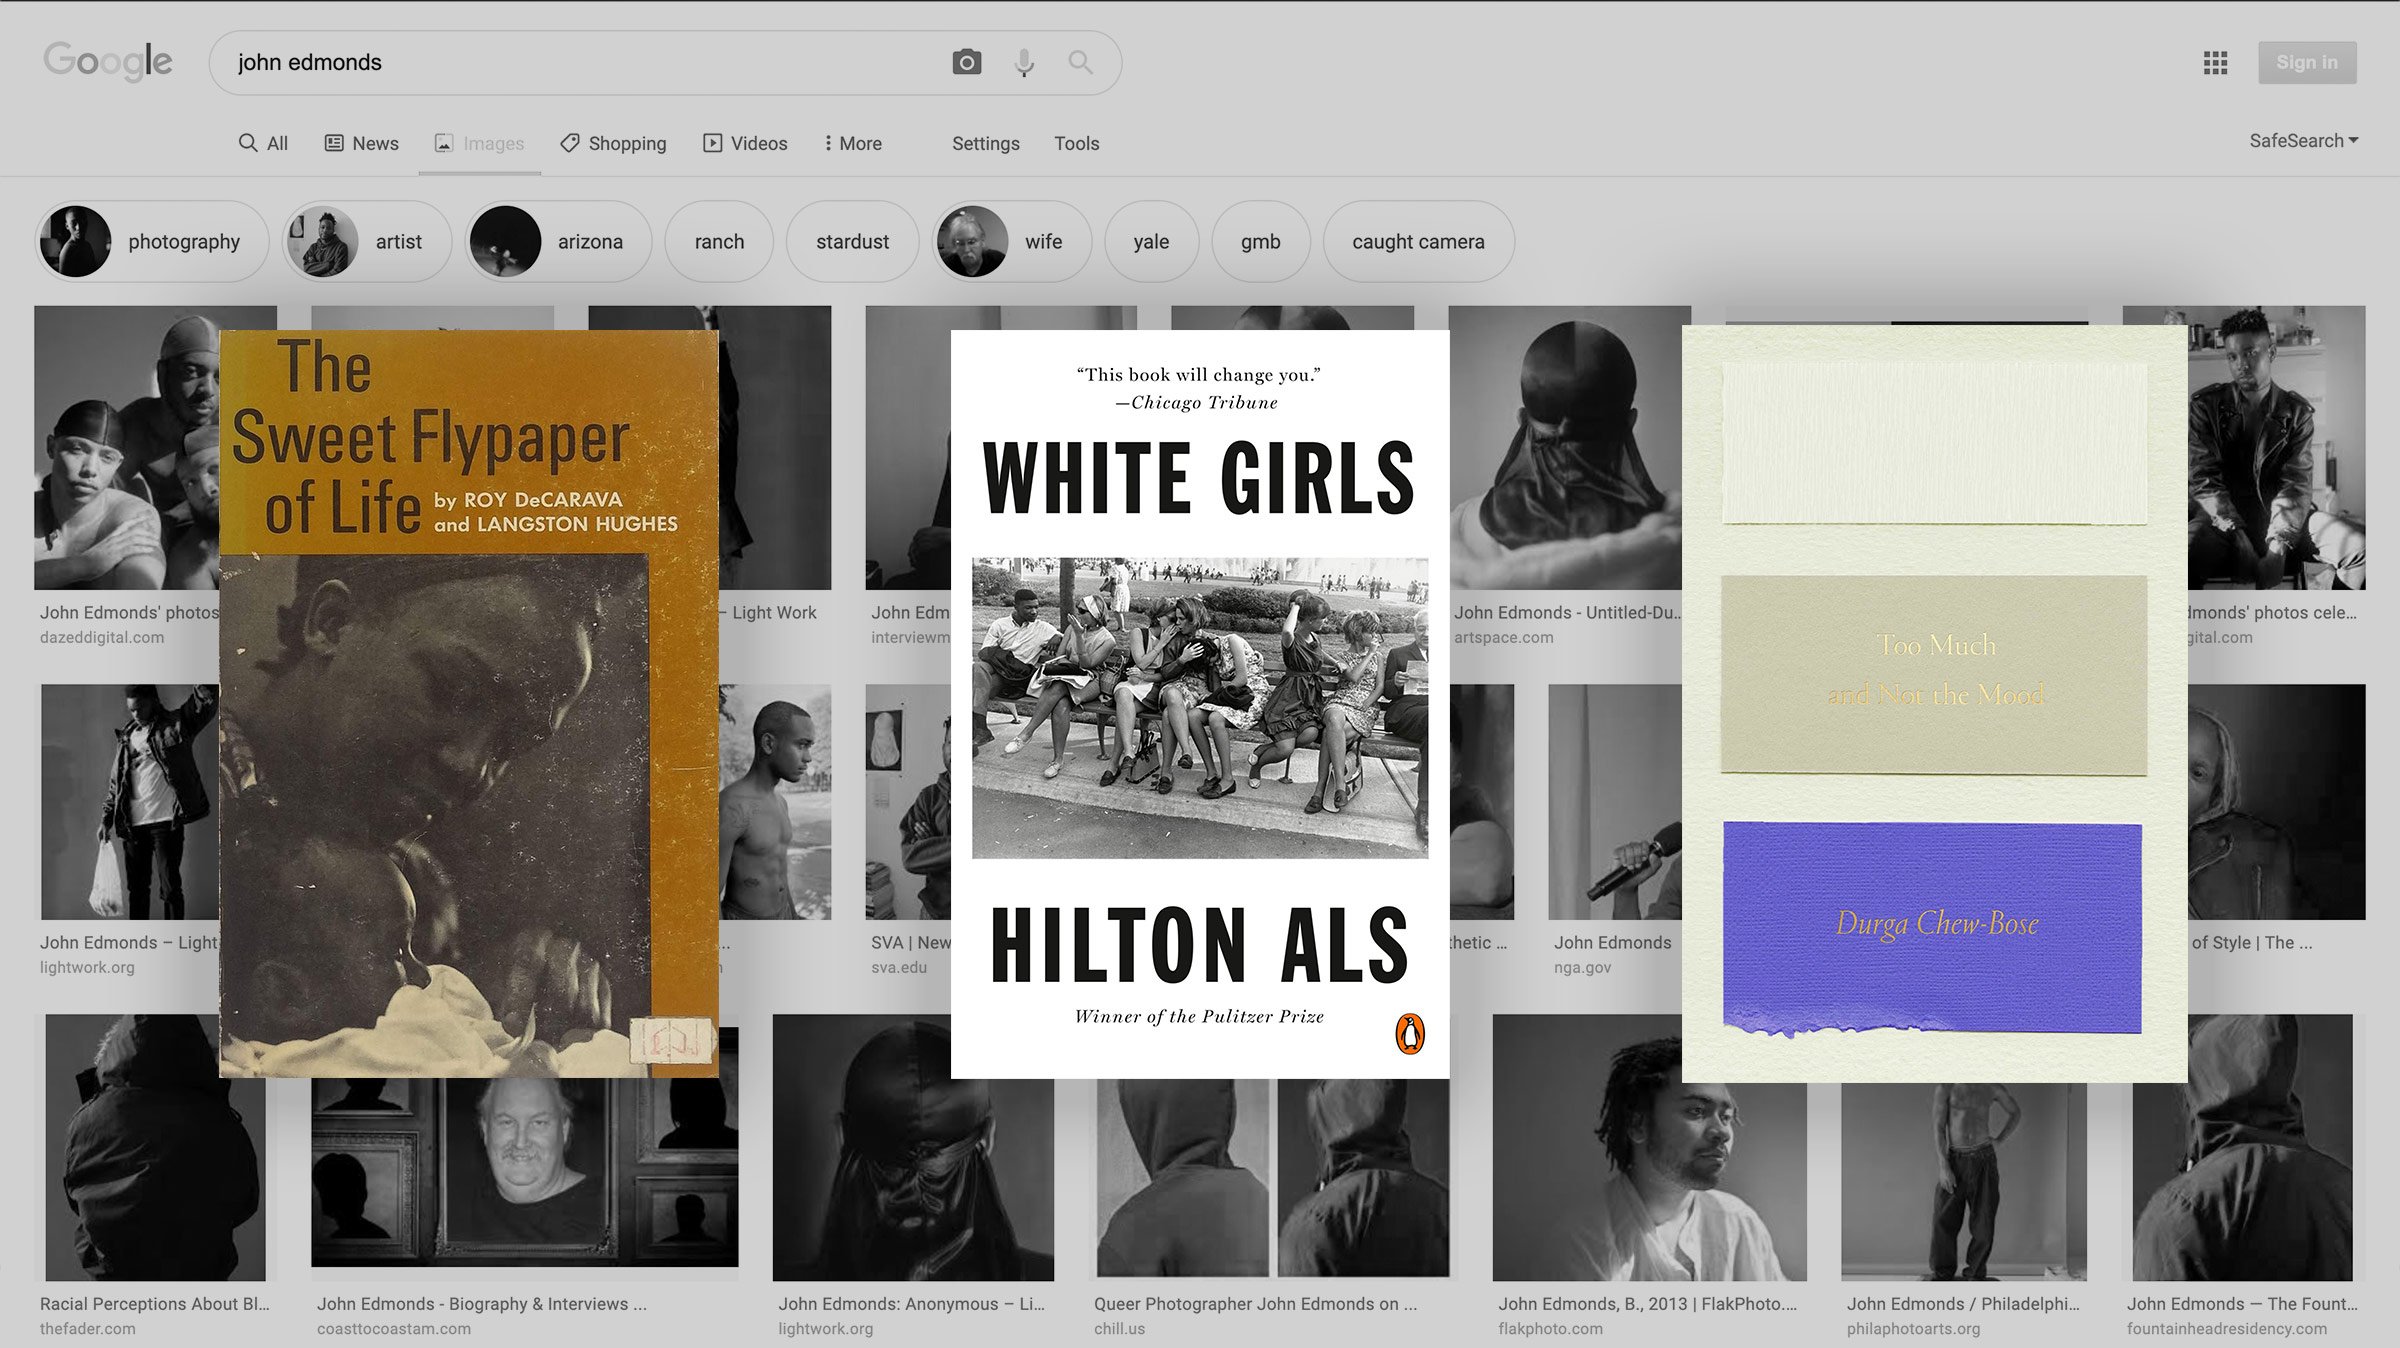Click the coasttocoastam.com source link

[394, 1328]
